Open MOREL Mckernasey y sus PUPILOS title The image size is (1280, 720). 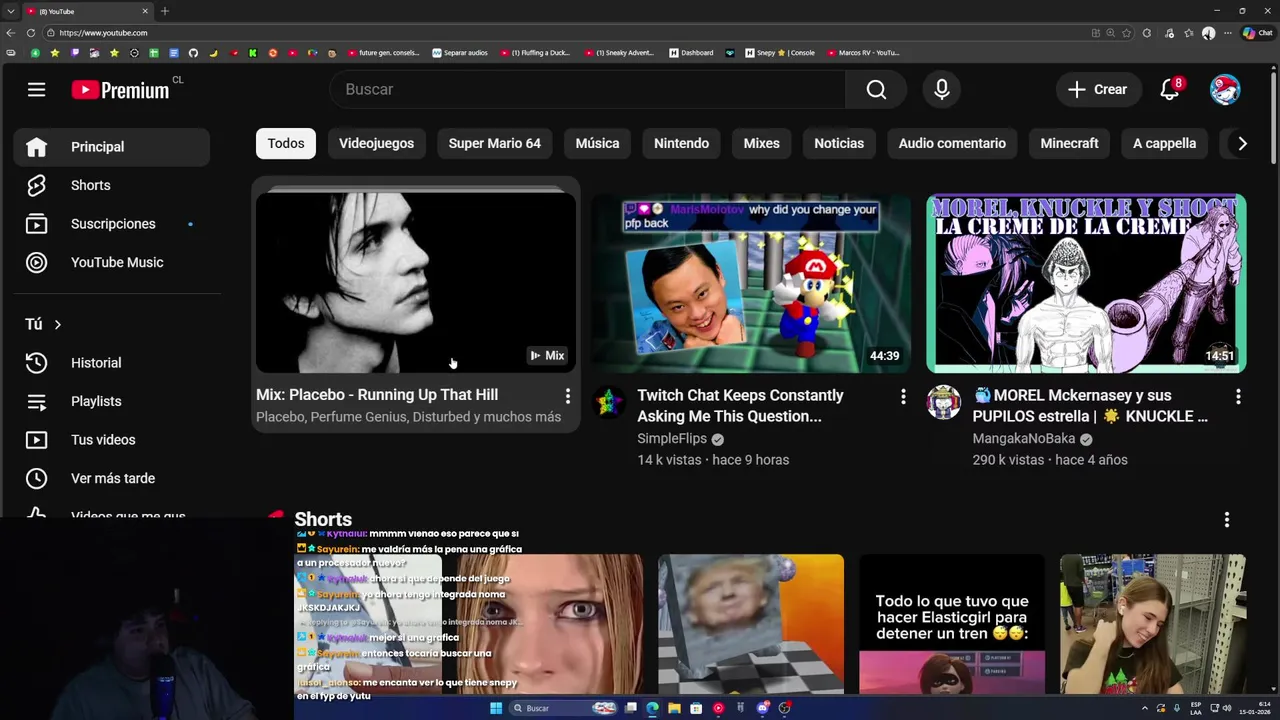[1090, 406]
